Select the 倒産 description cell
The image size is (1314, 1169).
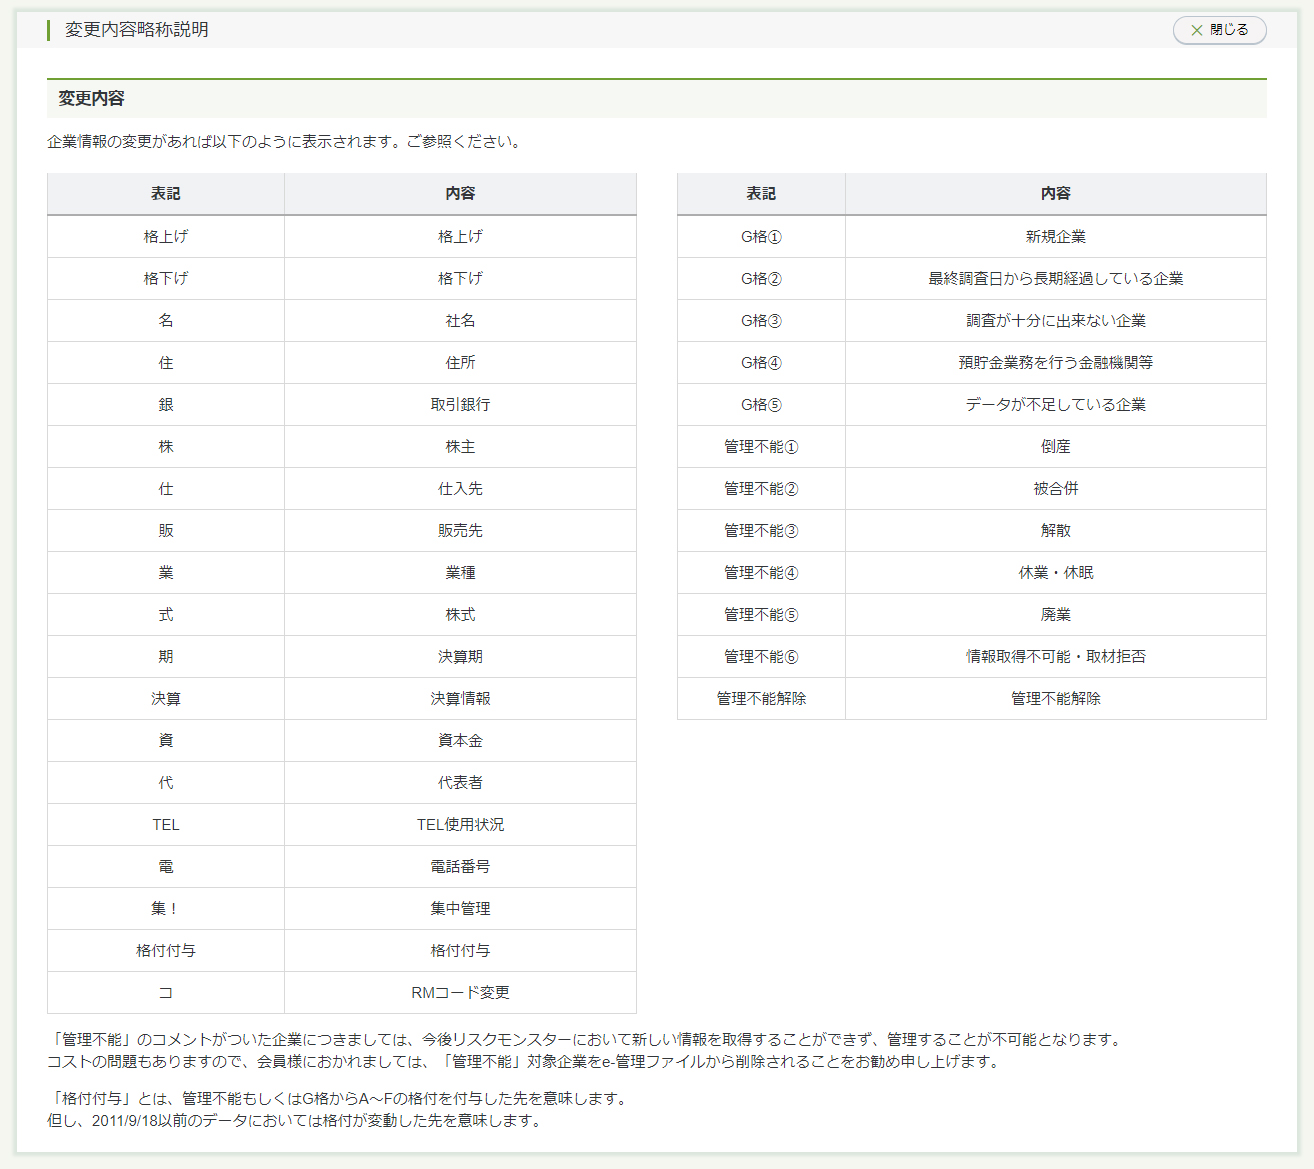pos(1055,447)
